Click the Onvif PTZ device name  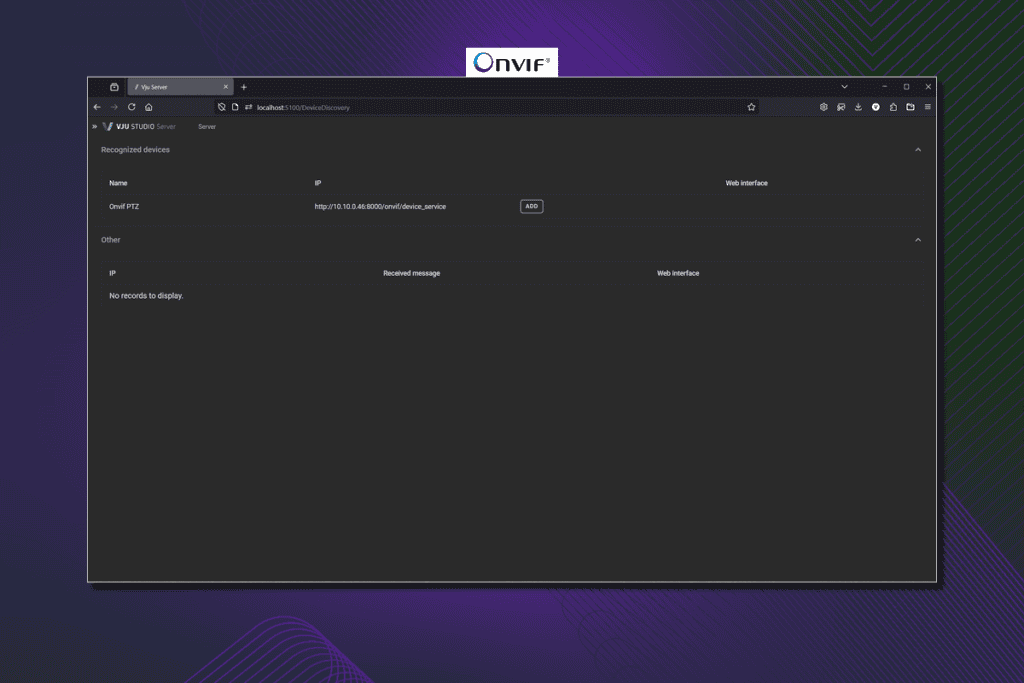point(124,206)
